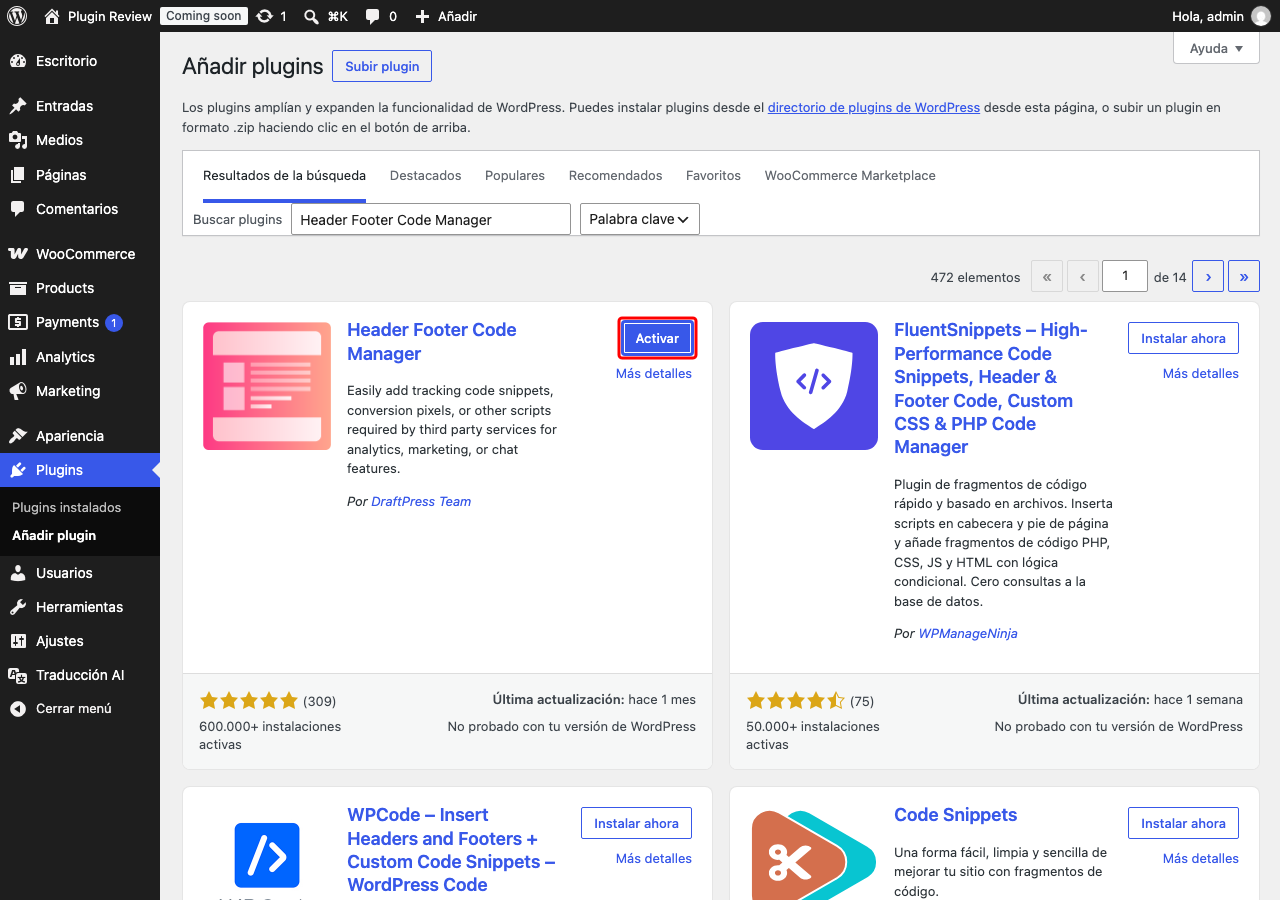Open Plugins instalados submenu item
Screen dimensions: 1280x900
tap(67, 508)
